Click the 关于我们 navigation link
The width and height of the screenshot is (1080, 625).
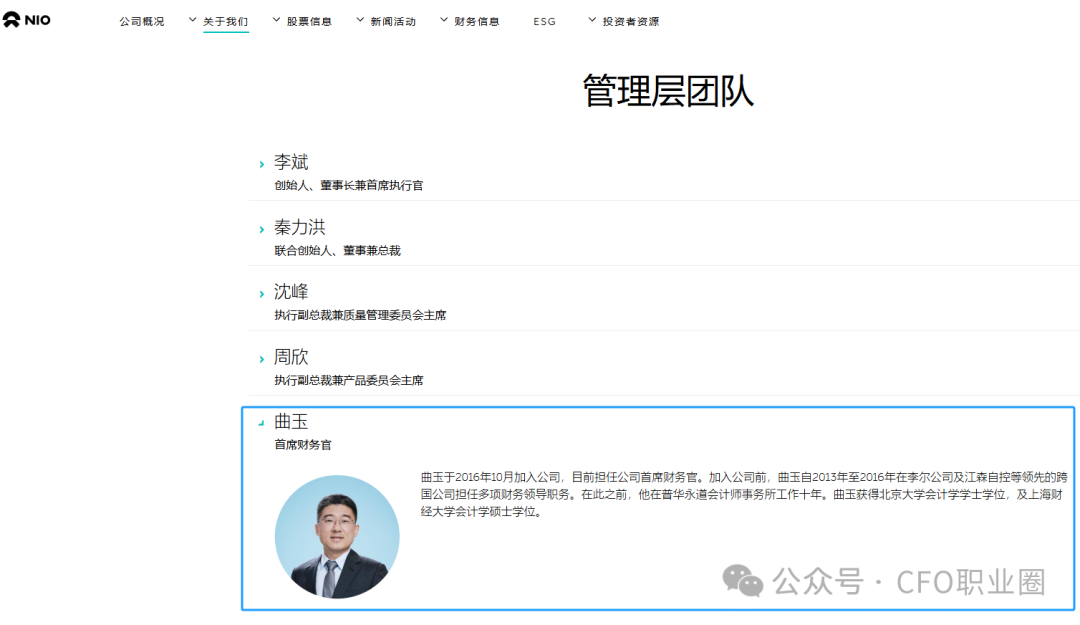(x=225, y=20)
